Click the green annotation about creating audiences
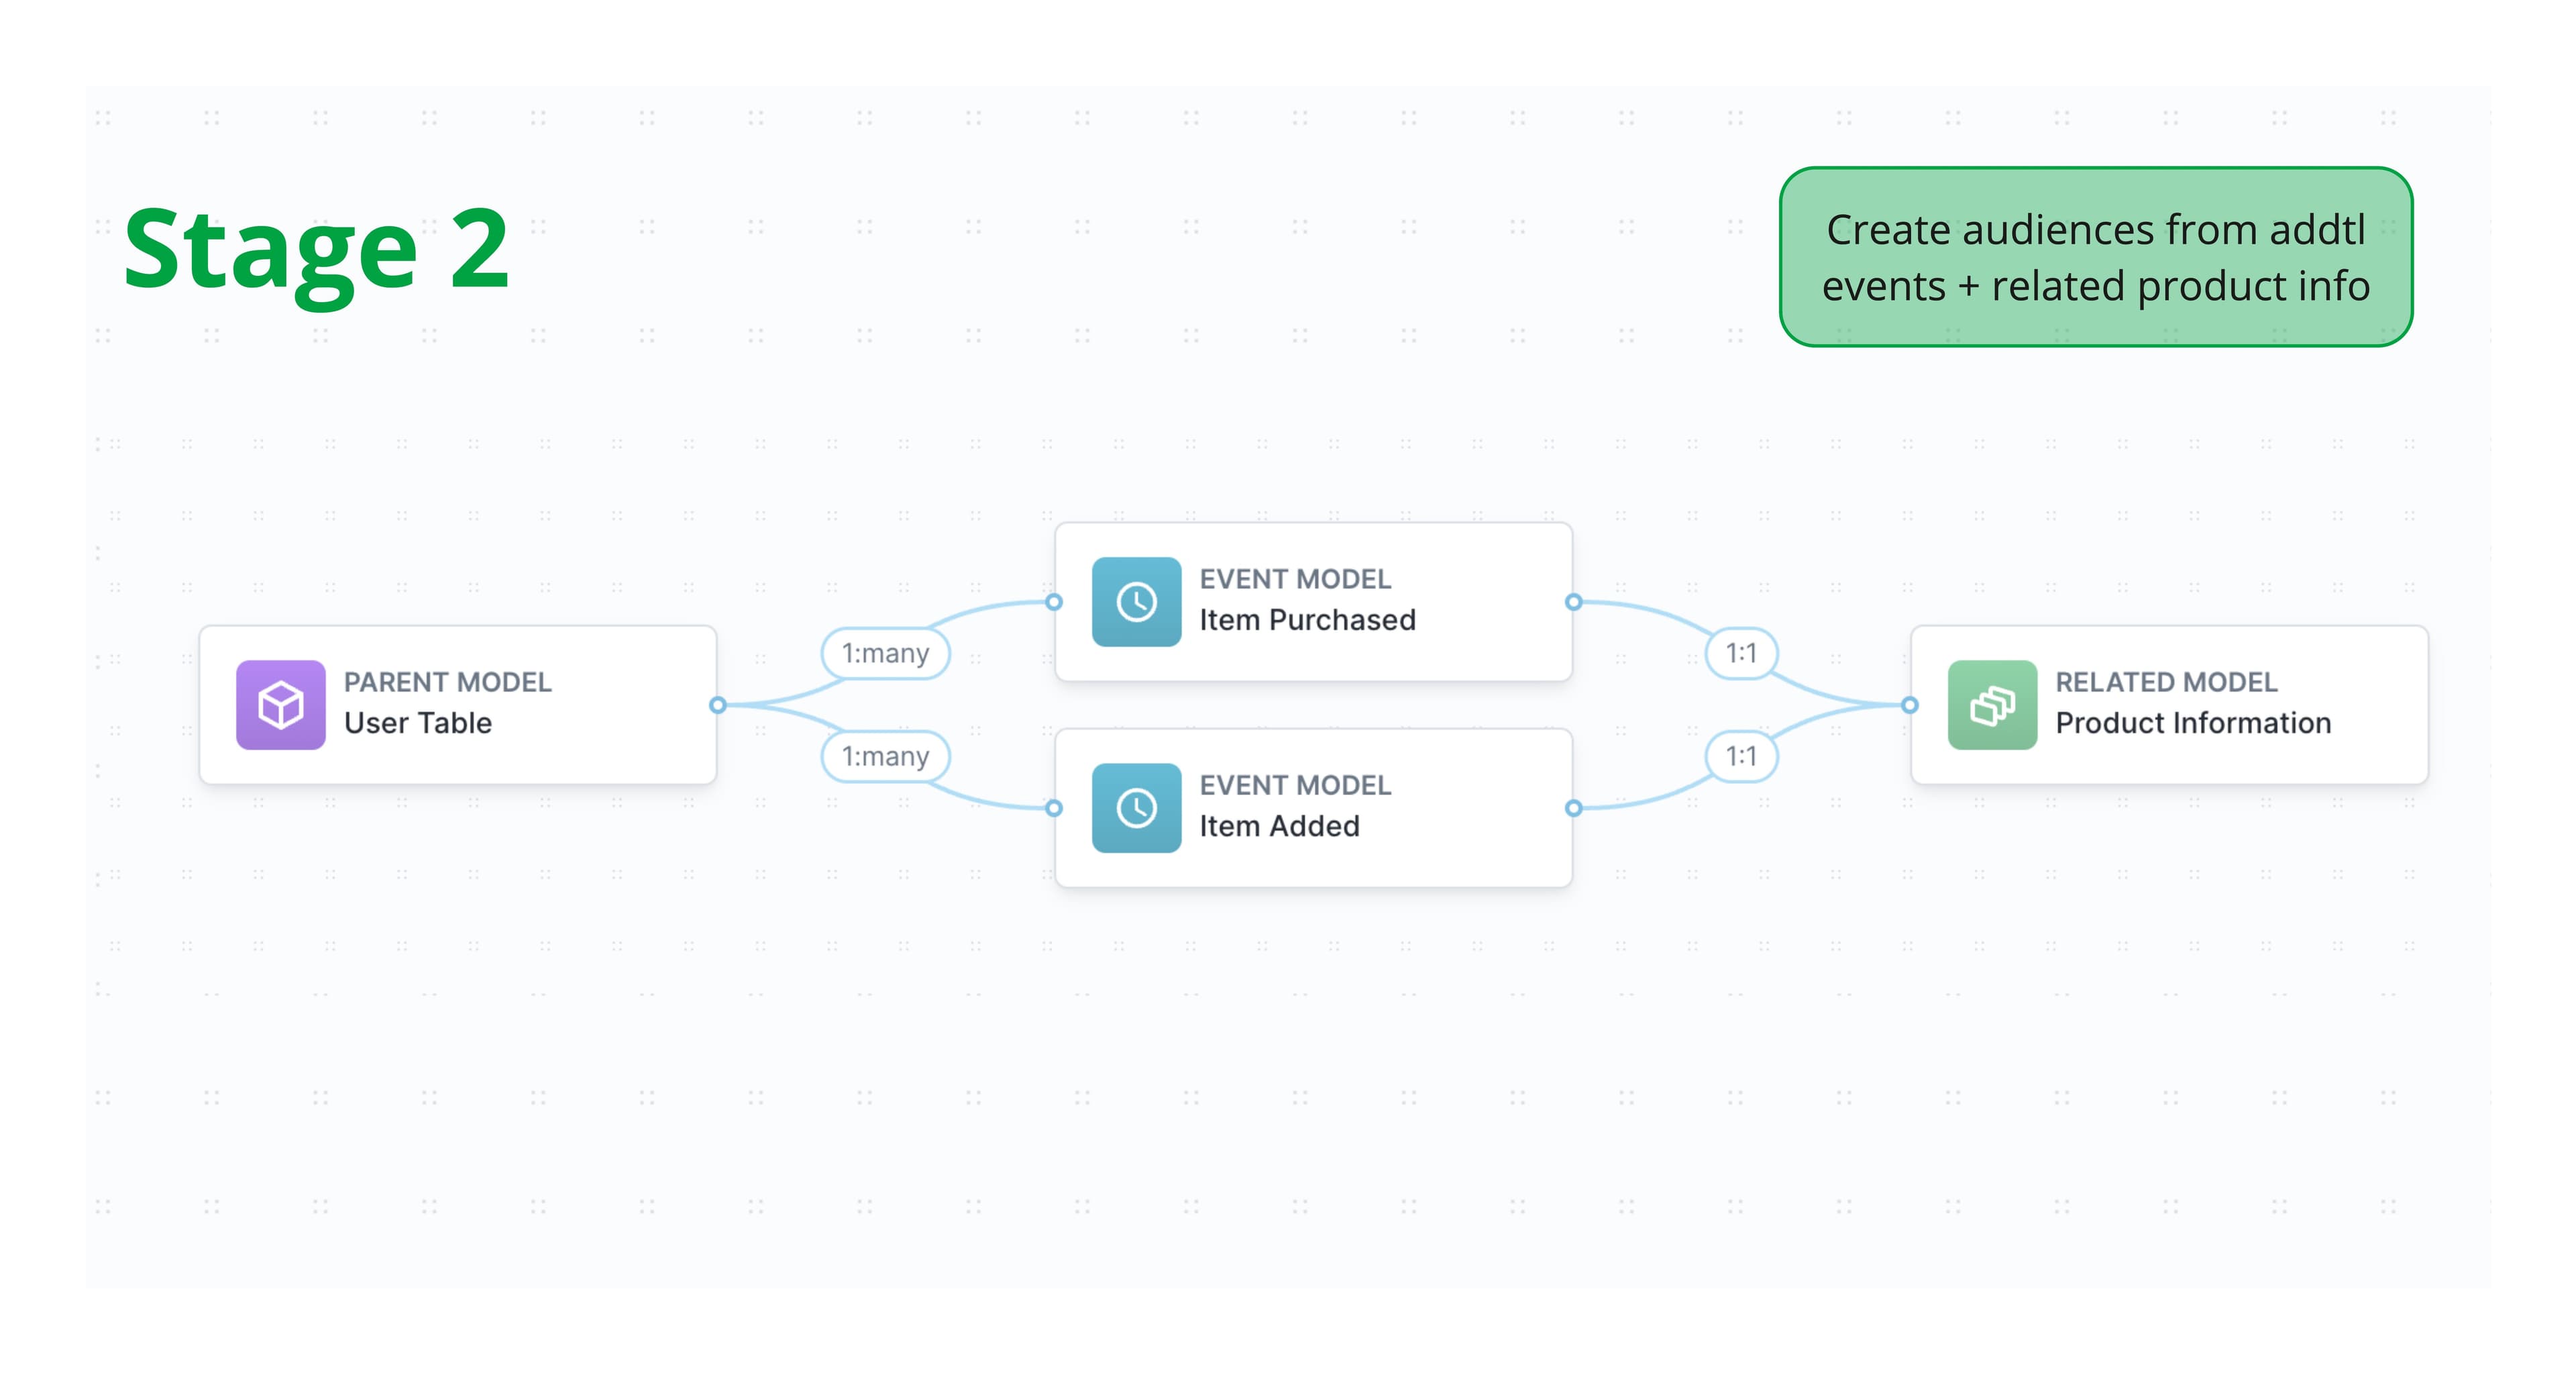This screenshot has width=2576, height=1373. coord(2095,258)
